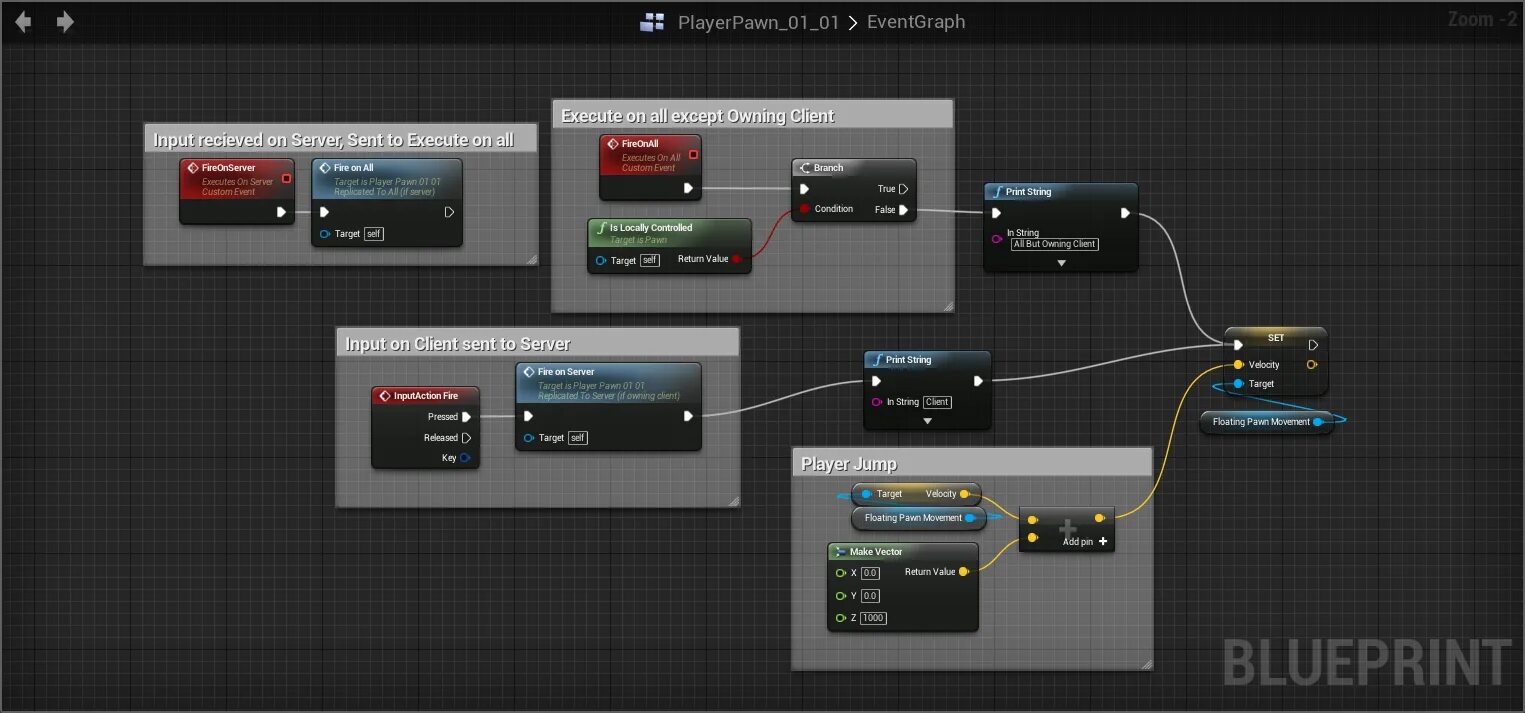The image size is (1525, 713).
Task: Edit the 'Client' In String field
Action: tap(937, 402)
